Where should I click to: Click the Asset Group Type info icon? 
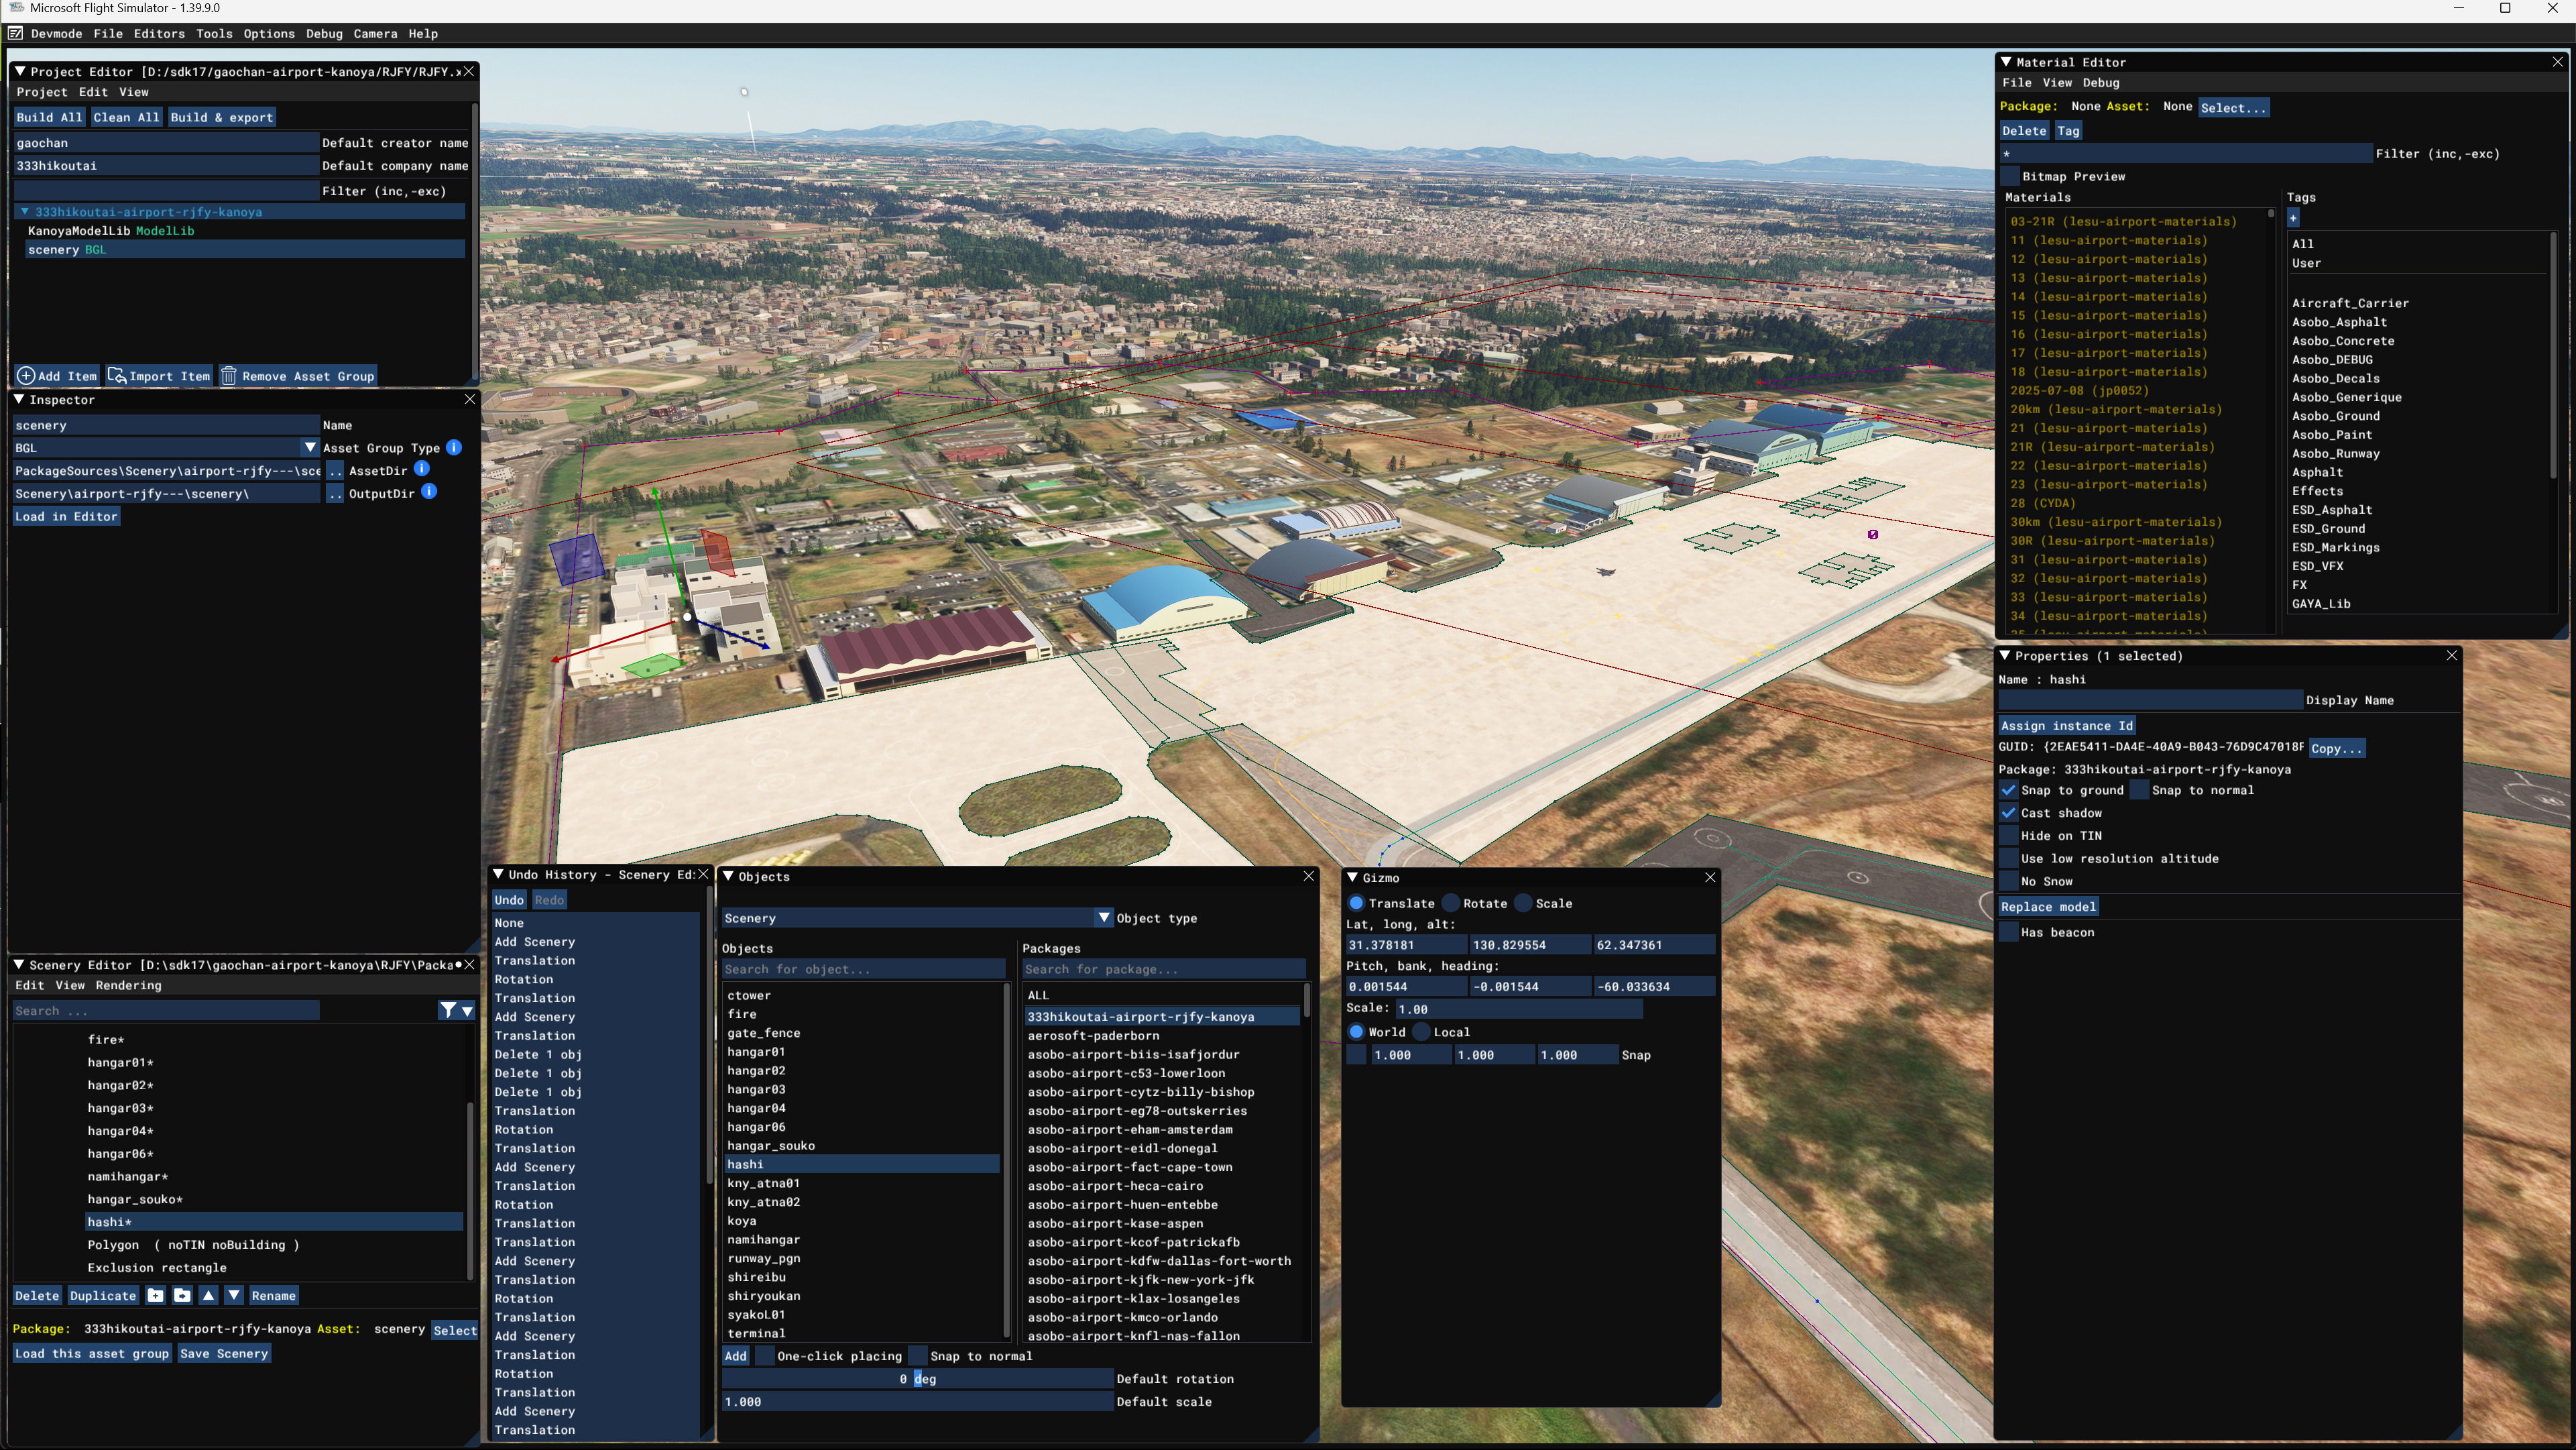(x=454, y=447)
